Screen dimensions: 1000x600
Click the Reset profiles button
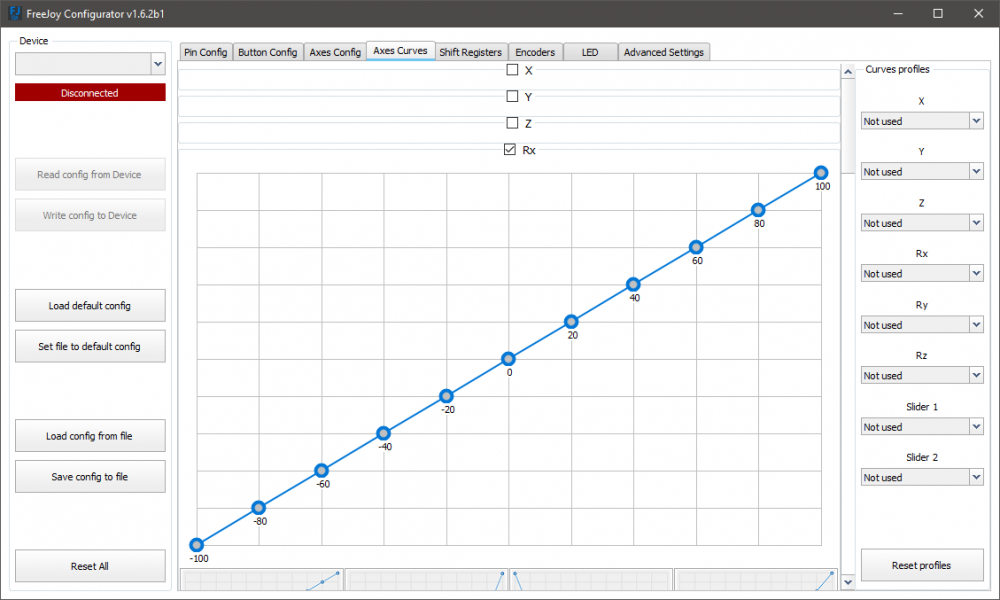coord(922,565)
